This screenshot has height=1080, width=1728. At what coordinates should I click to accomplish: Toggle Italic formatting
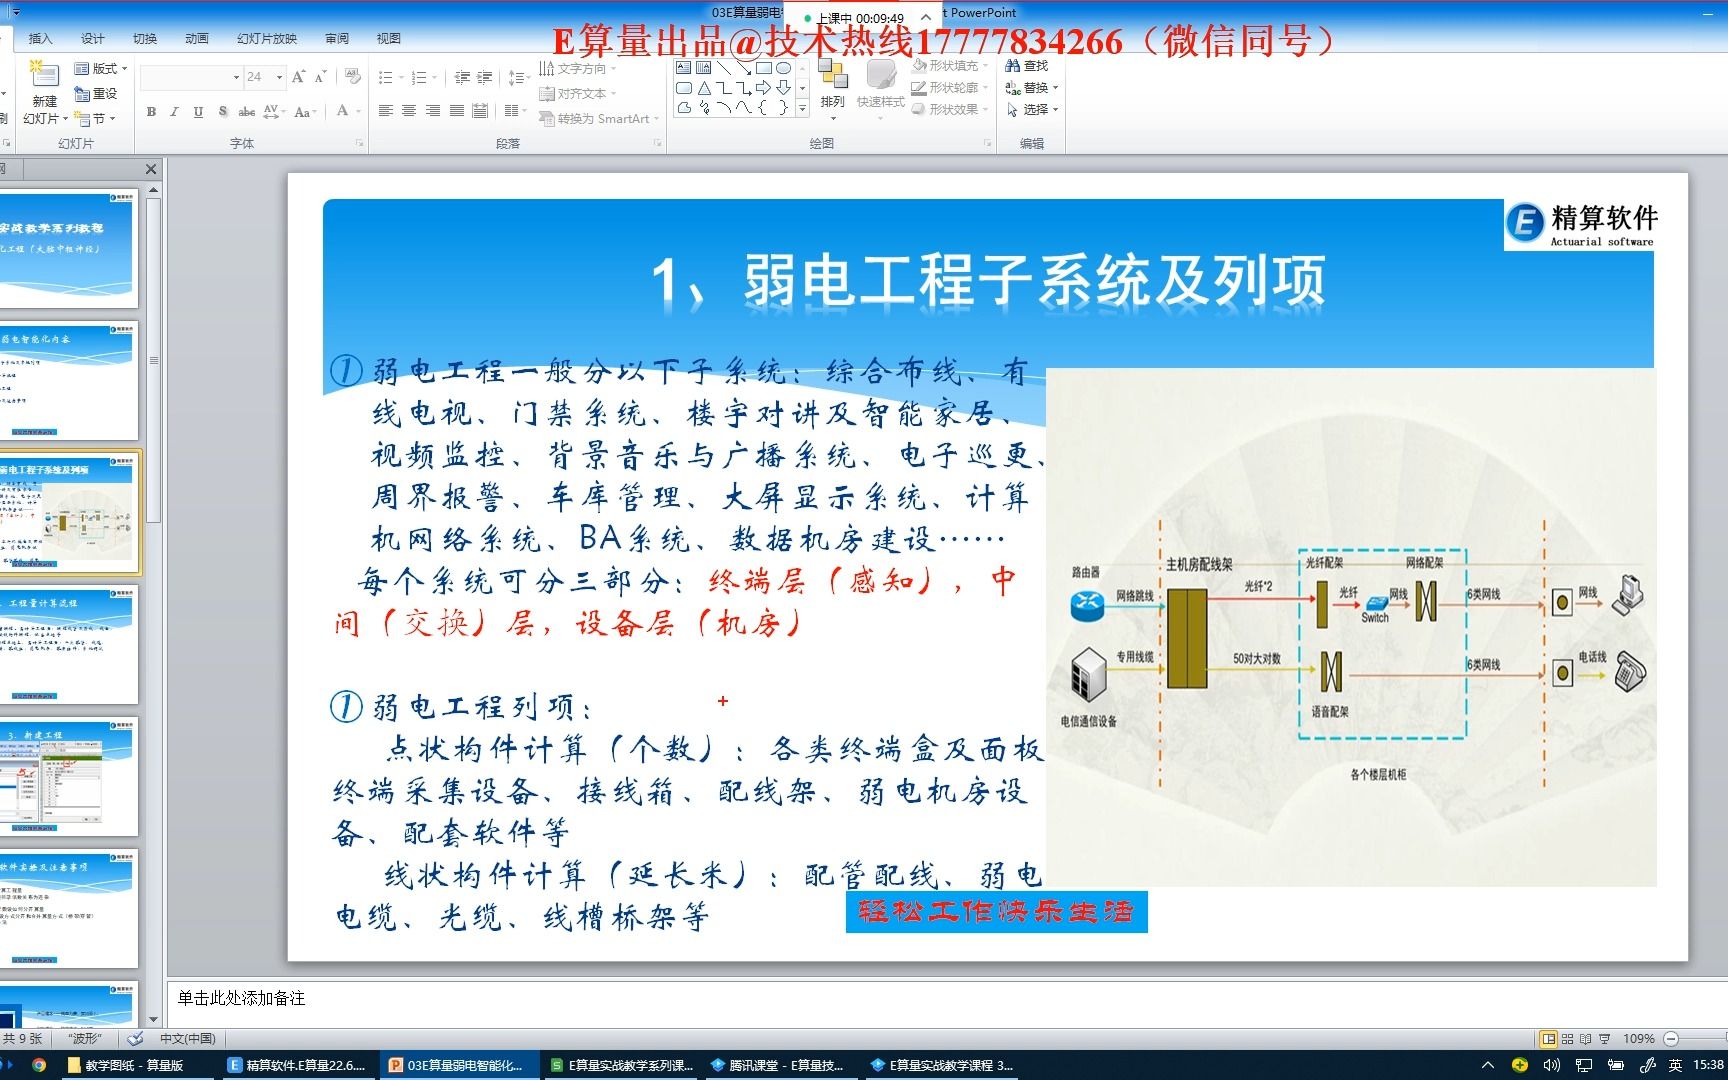click(x=174, y=112)
